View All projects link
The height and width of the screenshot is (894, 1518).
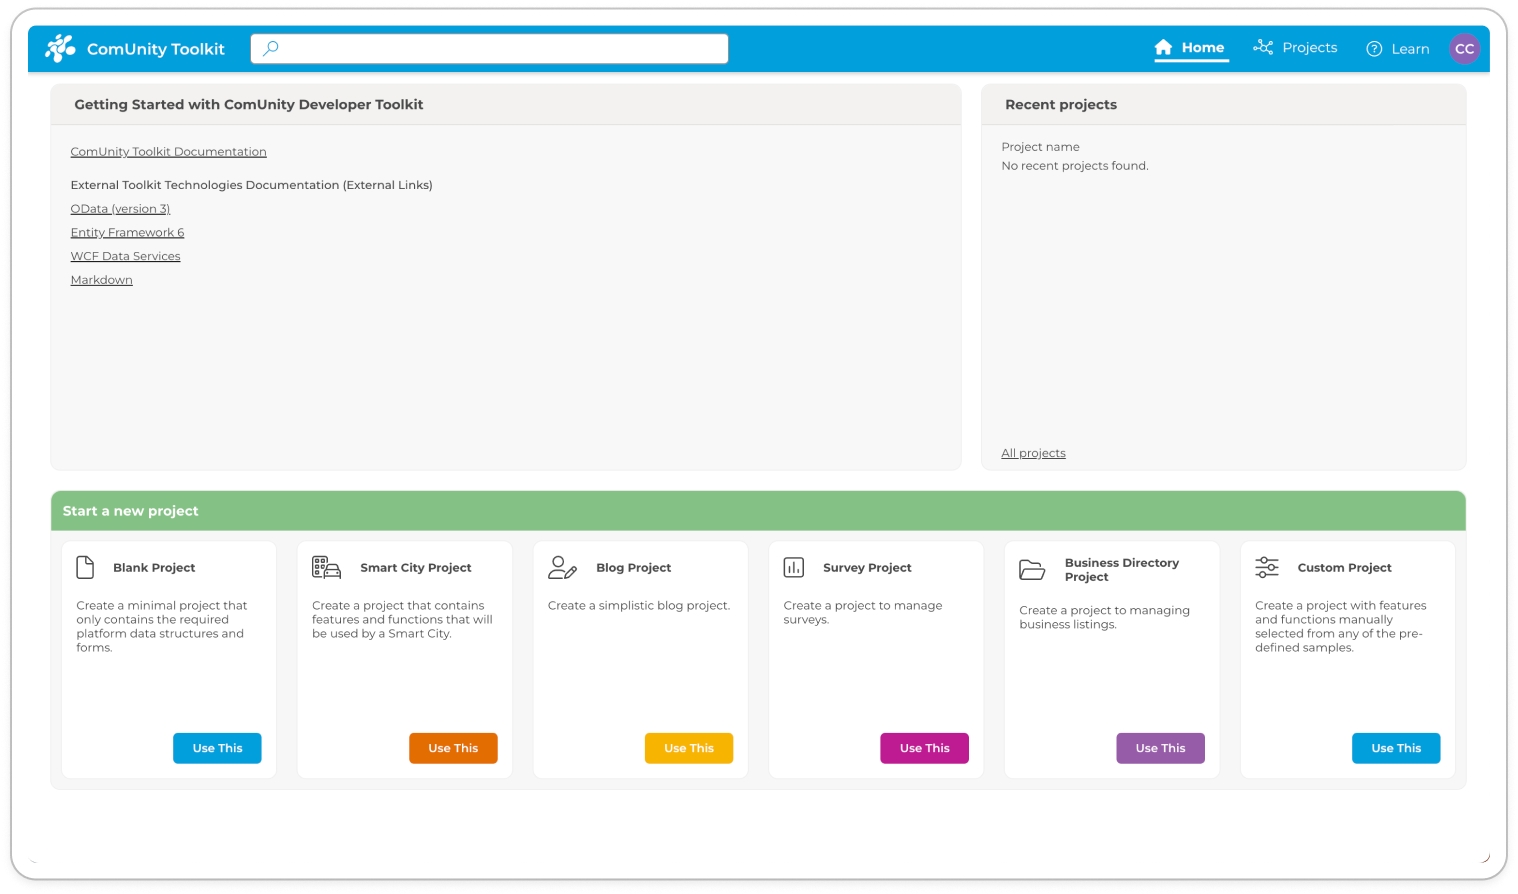click(x=1033, y=454)
